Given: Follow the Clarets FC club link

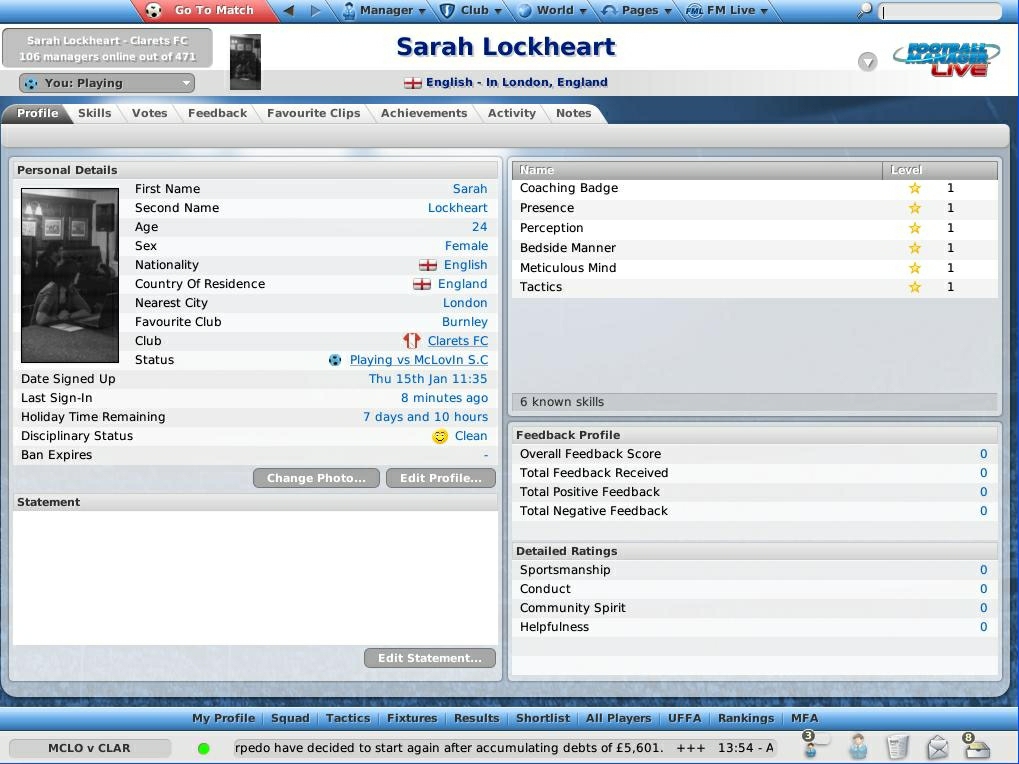Looking at the screenshot, I should 457,341.
